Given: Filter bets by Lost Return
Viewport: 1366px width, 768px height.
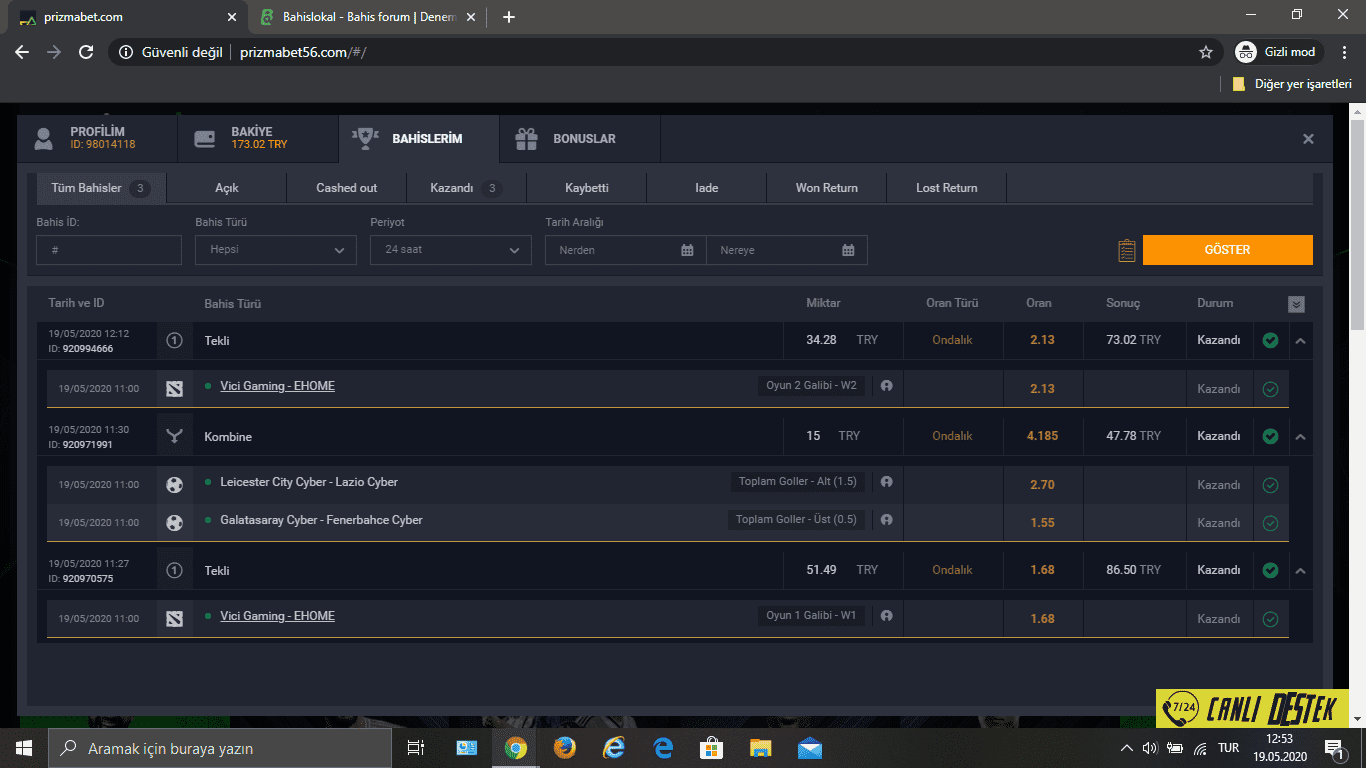Looking at the screenshot, I should coord(947,188).
